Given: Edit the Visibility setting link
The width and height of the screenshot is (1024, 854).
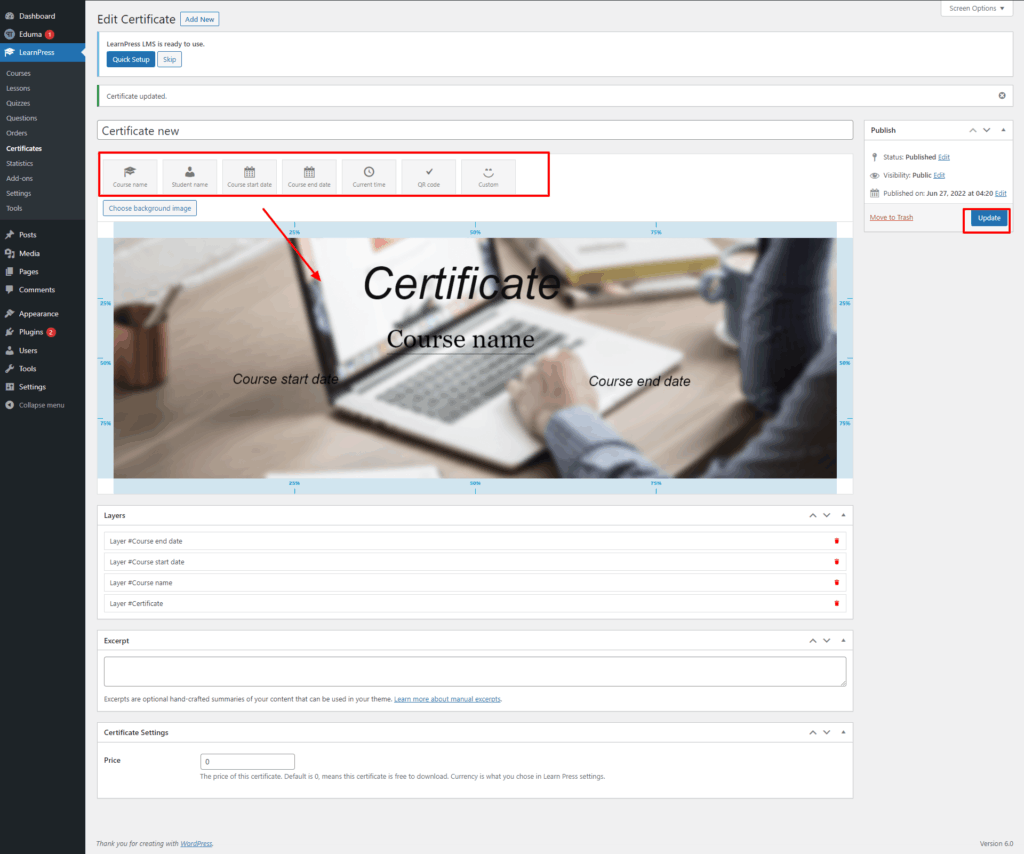Looking at the screenshot, I should pos(939,176).
